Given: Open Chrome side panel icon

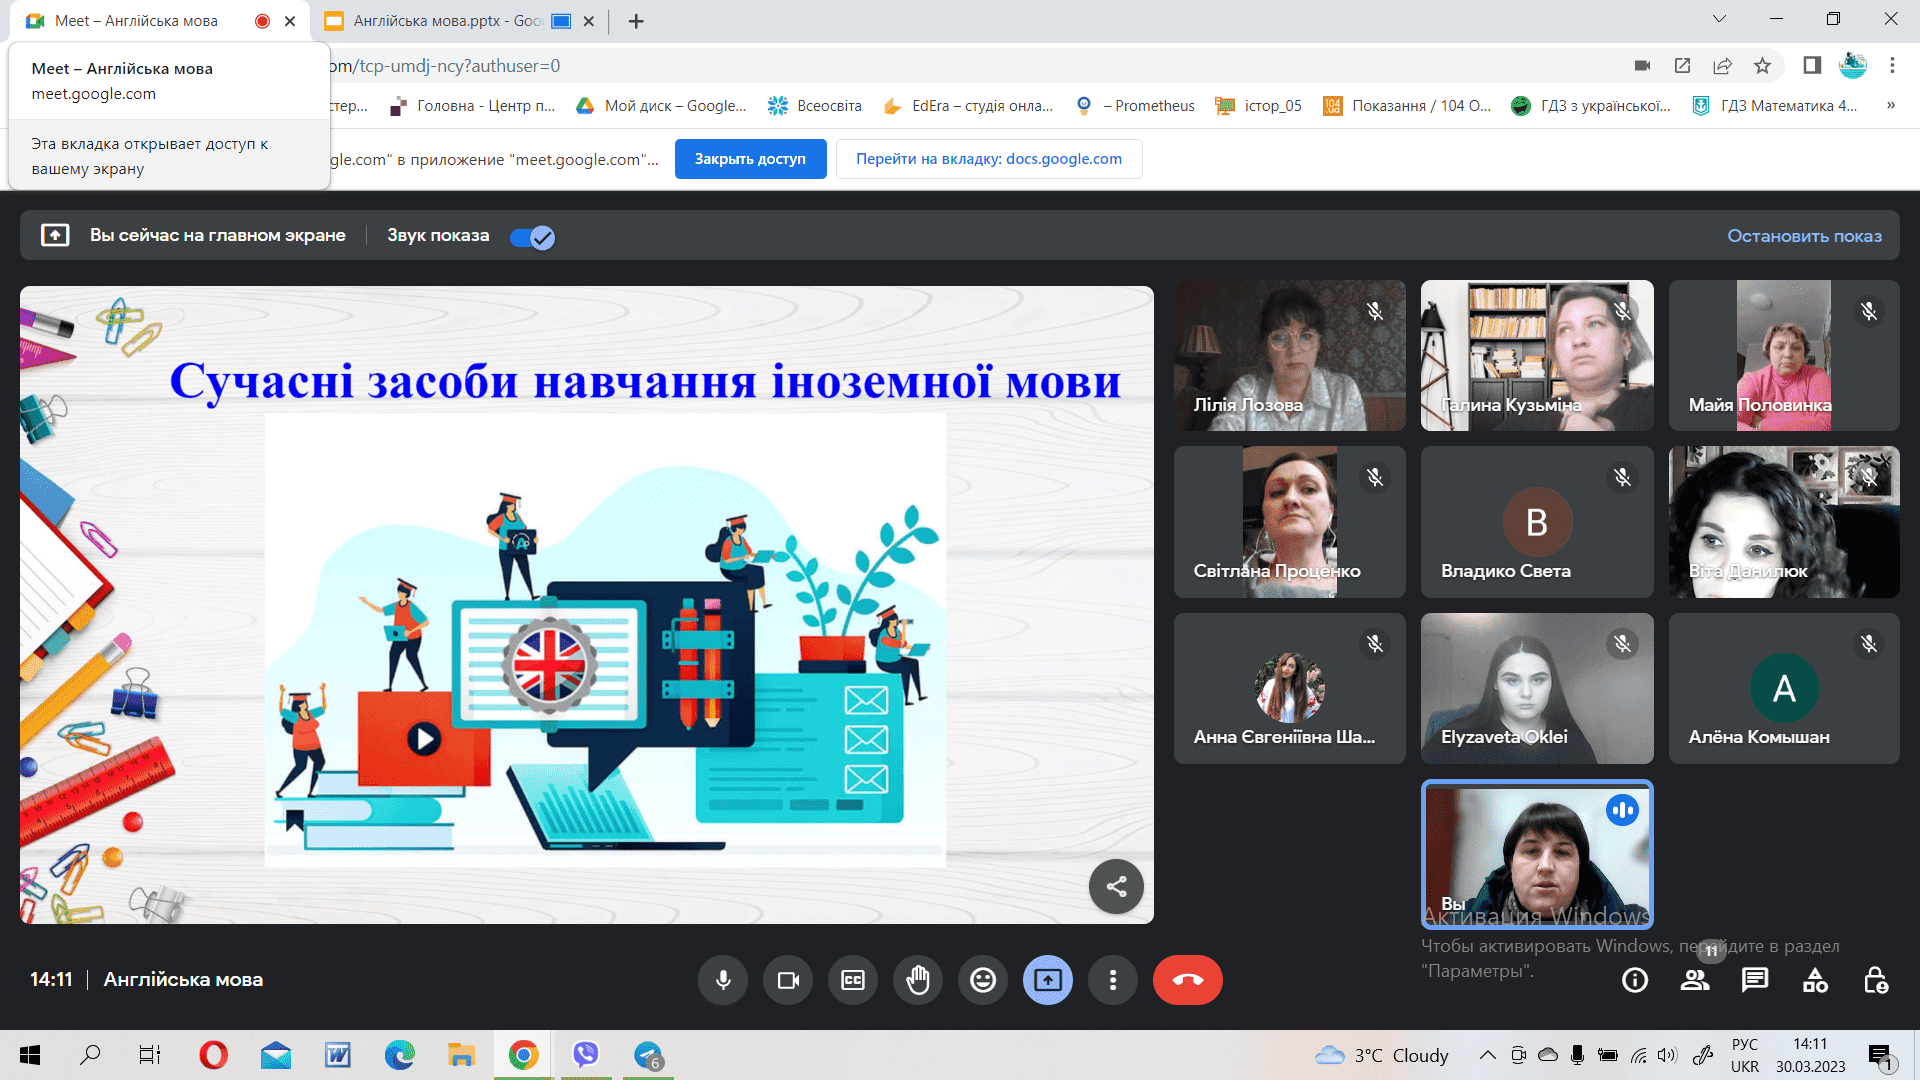Looking at the screenshot, I should click(x=1812, y=66).
